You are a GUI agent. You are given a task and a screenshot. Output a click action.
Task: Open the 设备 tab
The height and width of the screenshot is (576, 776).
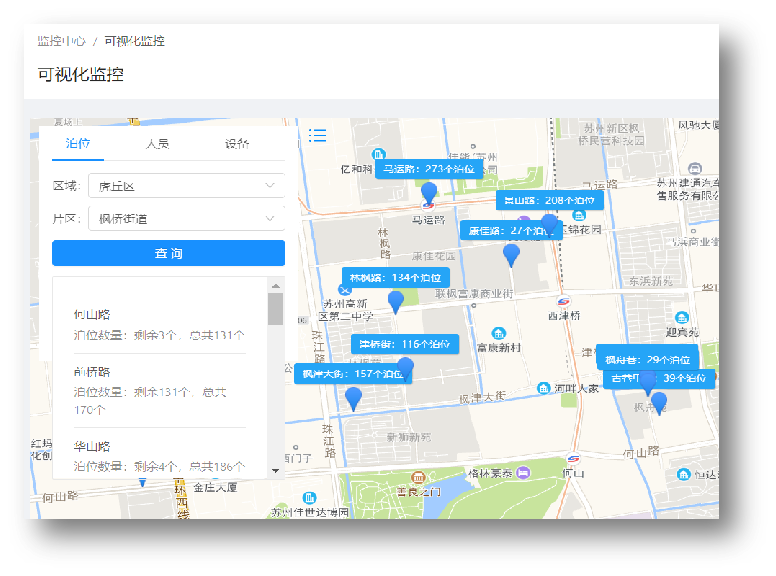[237, 143]
